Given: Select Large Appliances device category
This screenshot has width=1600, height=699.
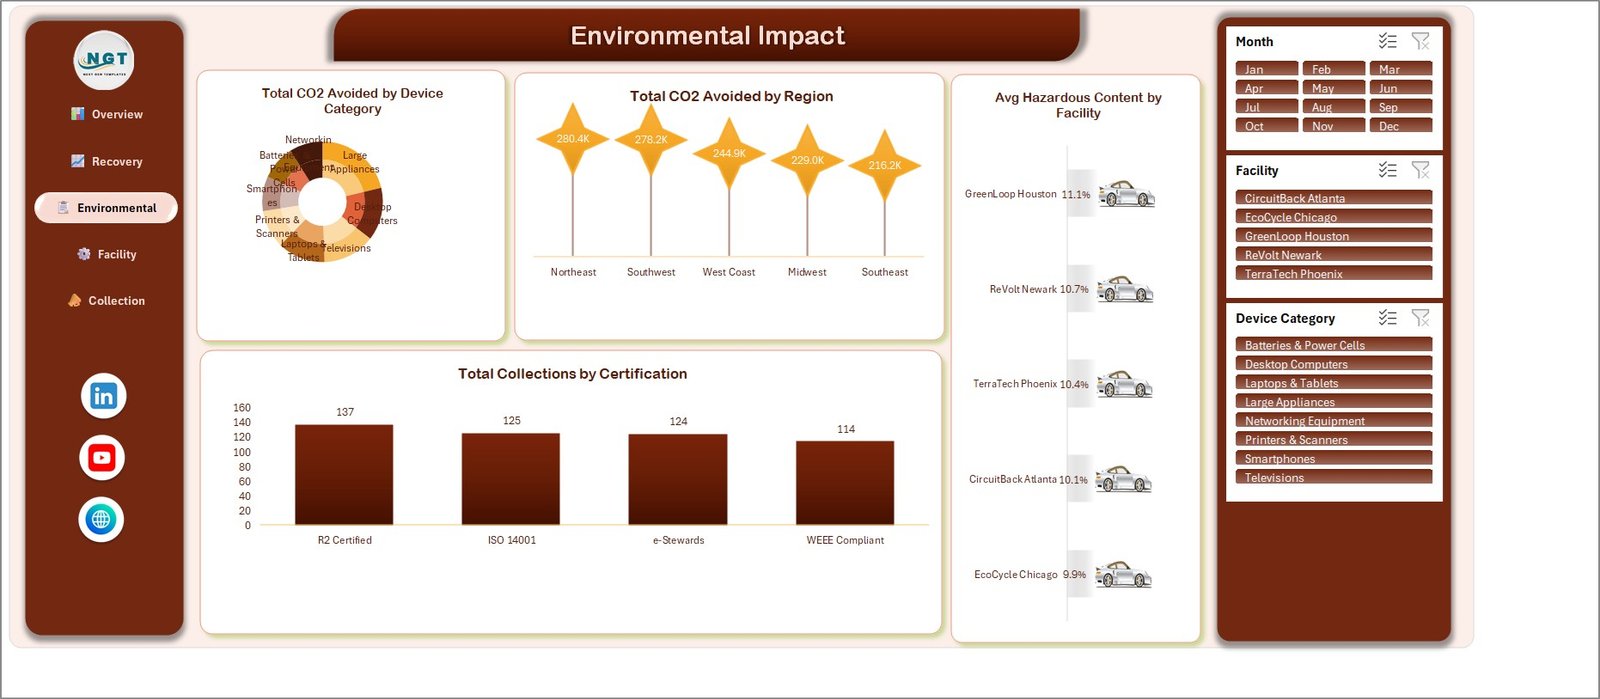Looking at the screenshot, I should (x=1334, y=402).
